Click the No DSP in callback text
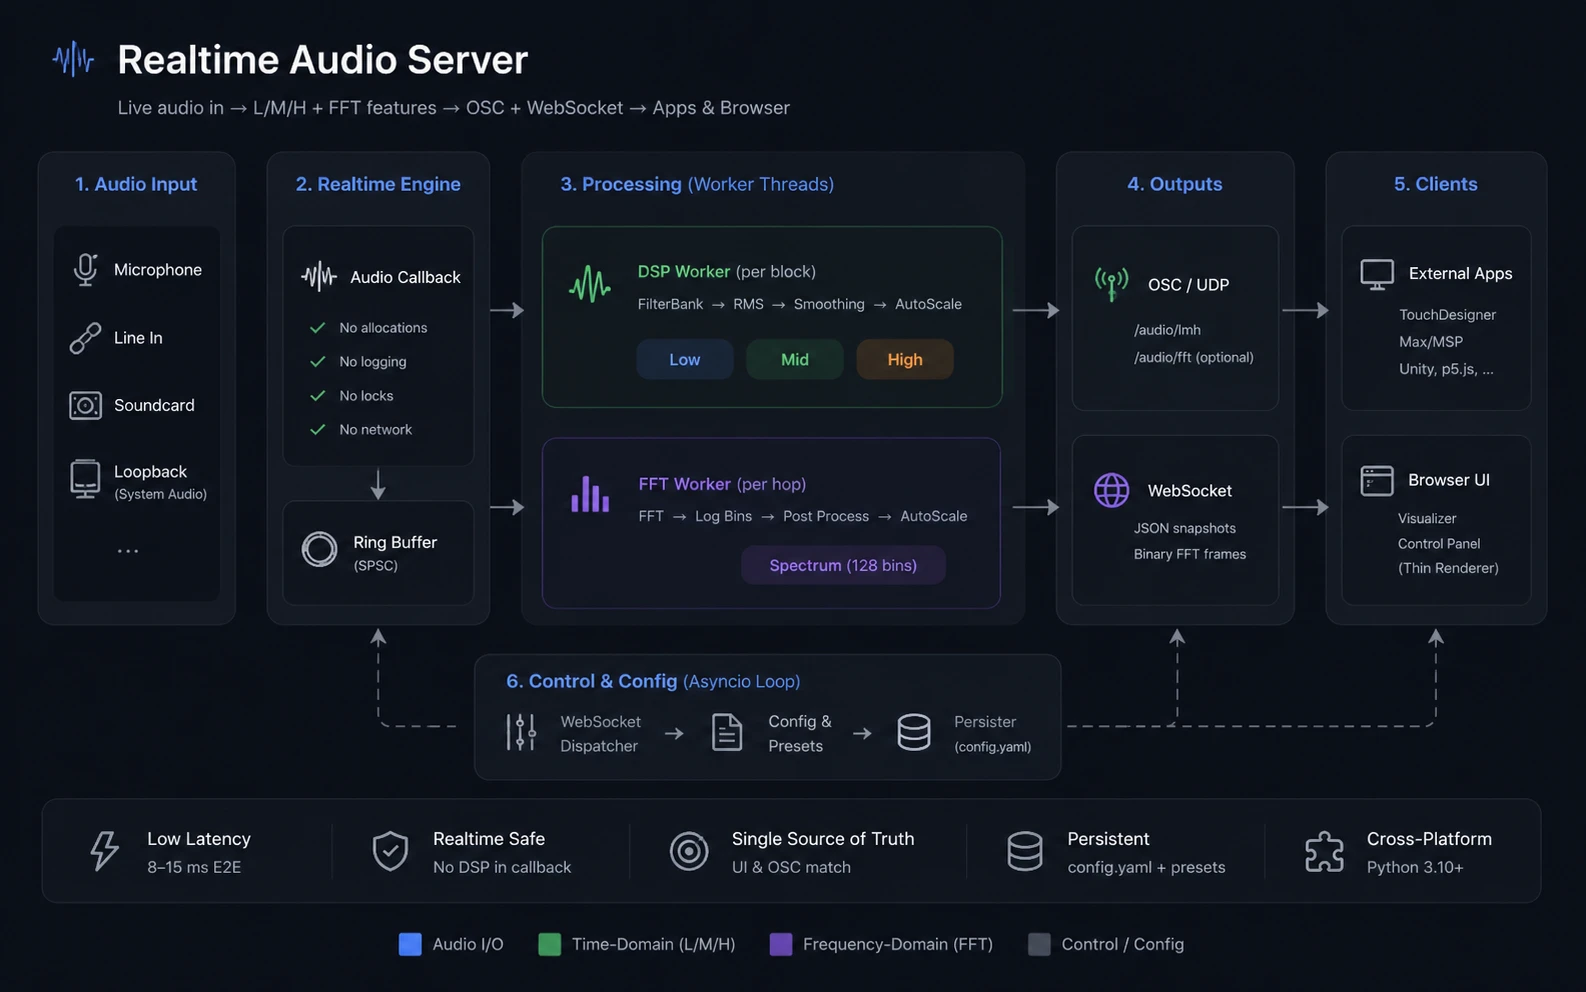Screen dimensions: 1586x992 click(502, 867)
